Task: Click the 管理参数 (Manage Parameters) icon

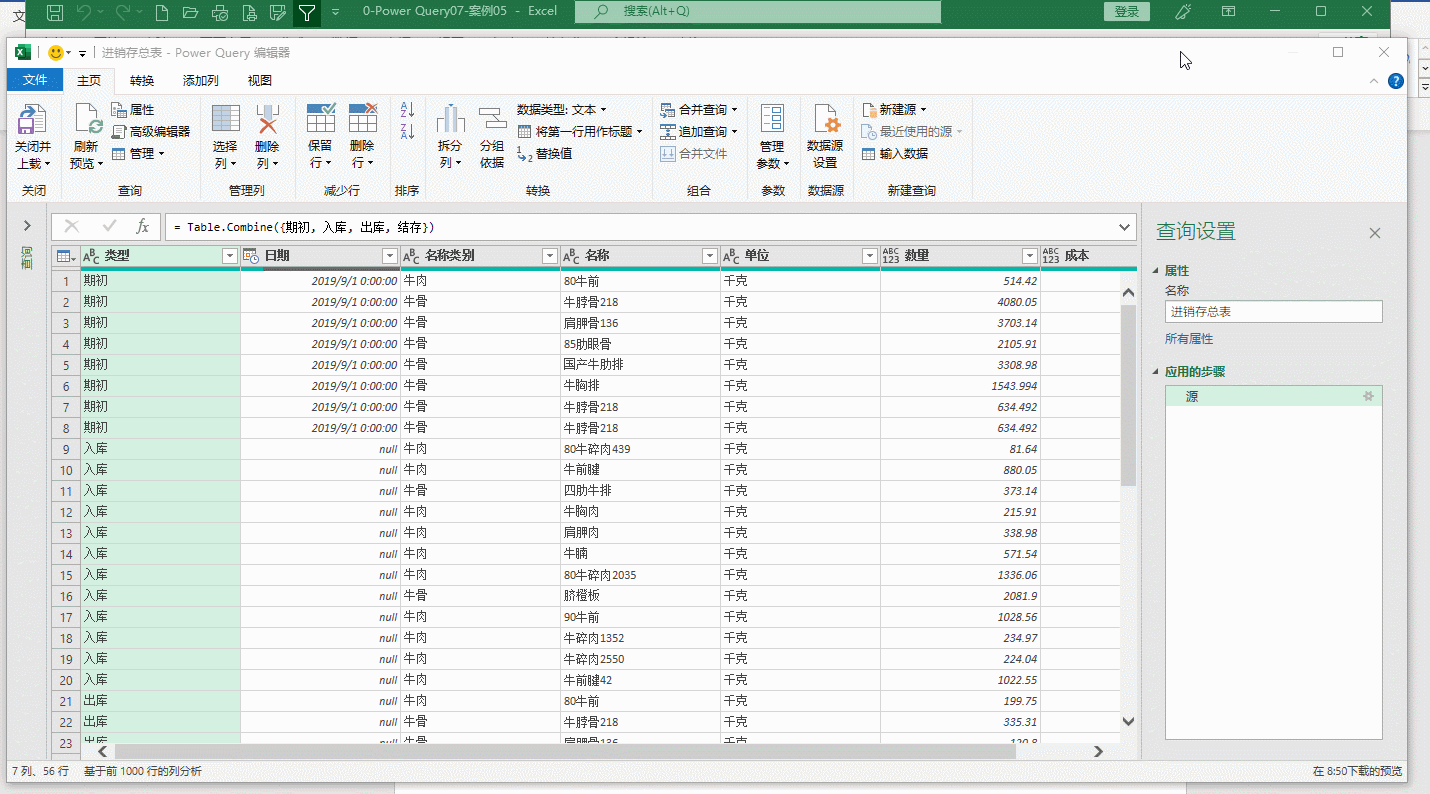Action: coord(772,118)
